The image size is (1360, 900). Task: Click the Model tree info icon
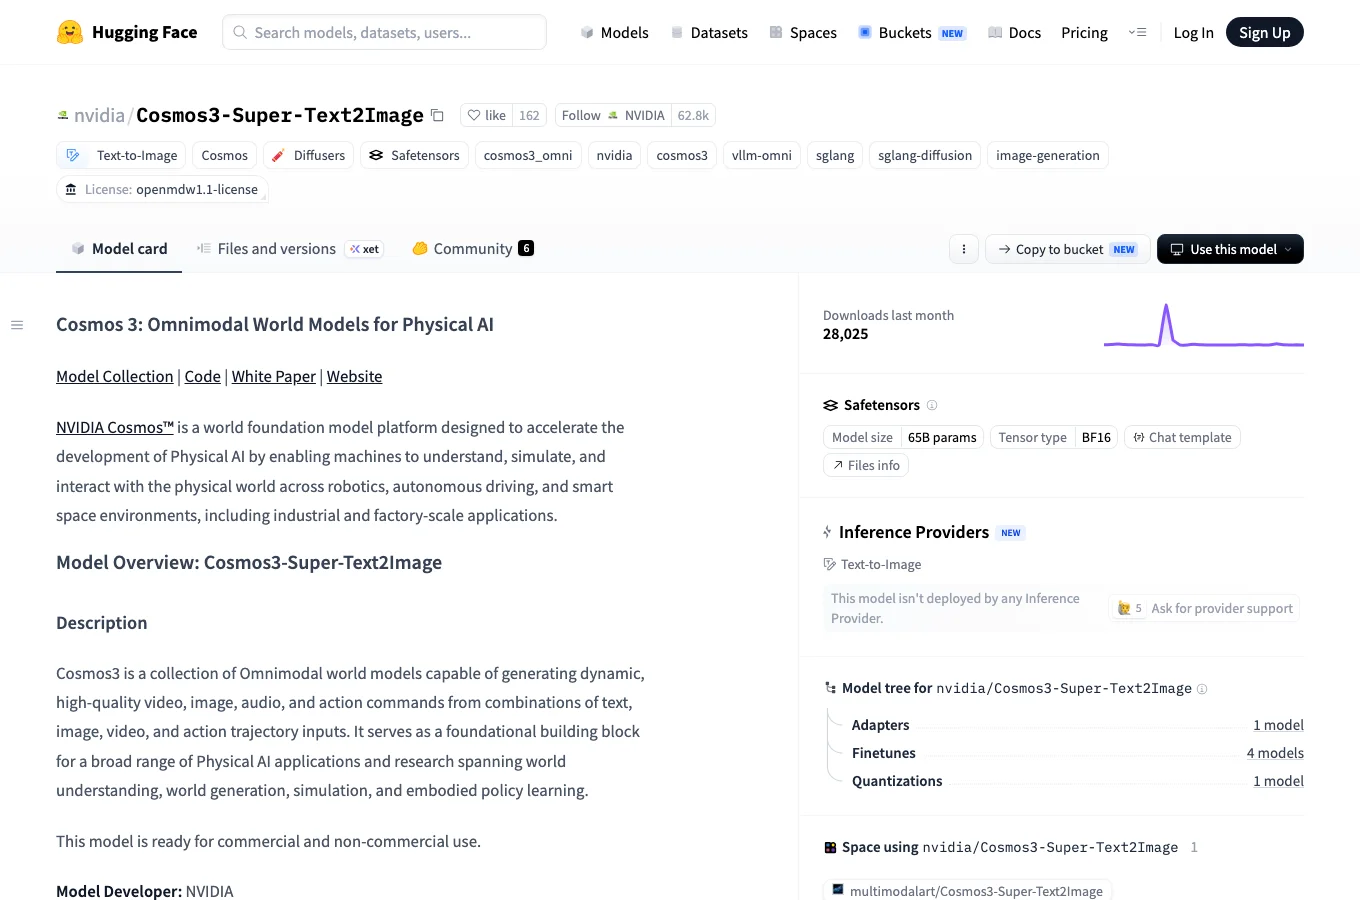[x=1202, y=689]
